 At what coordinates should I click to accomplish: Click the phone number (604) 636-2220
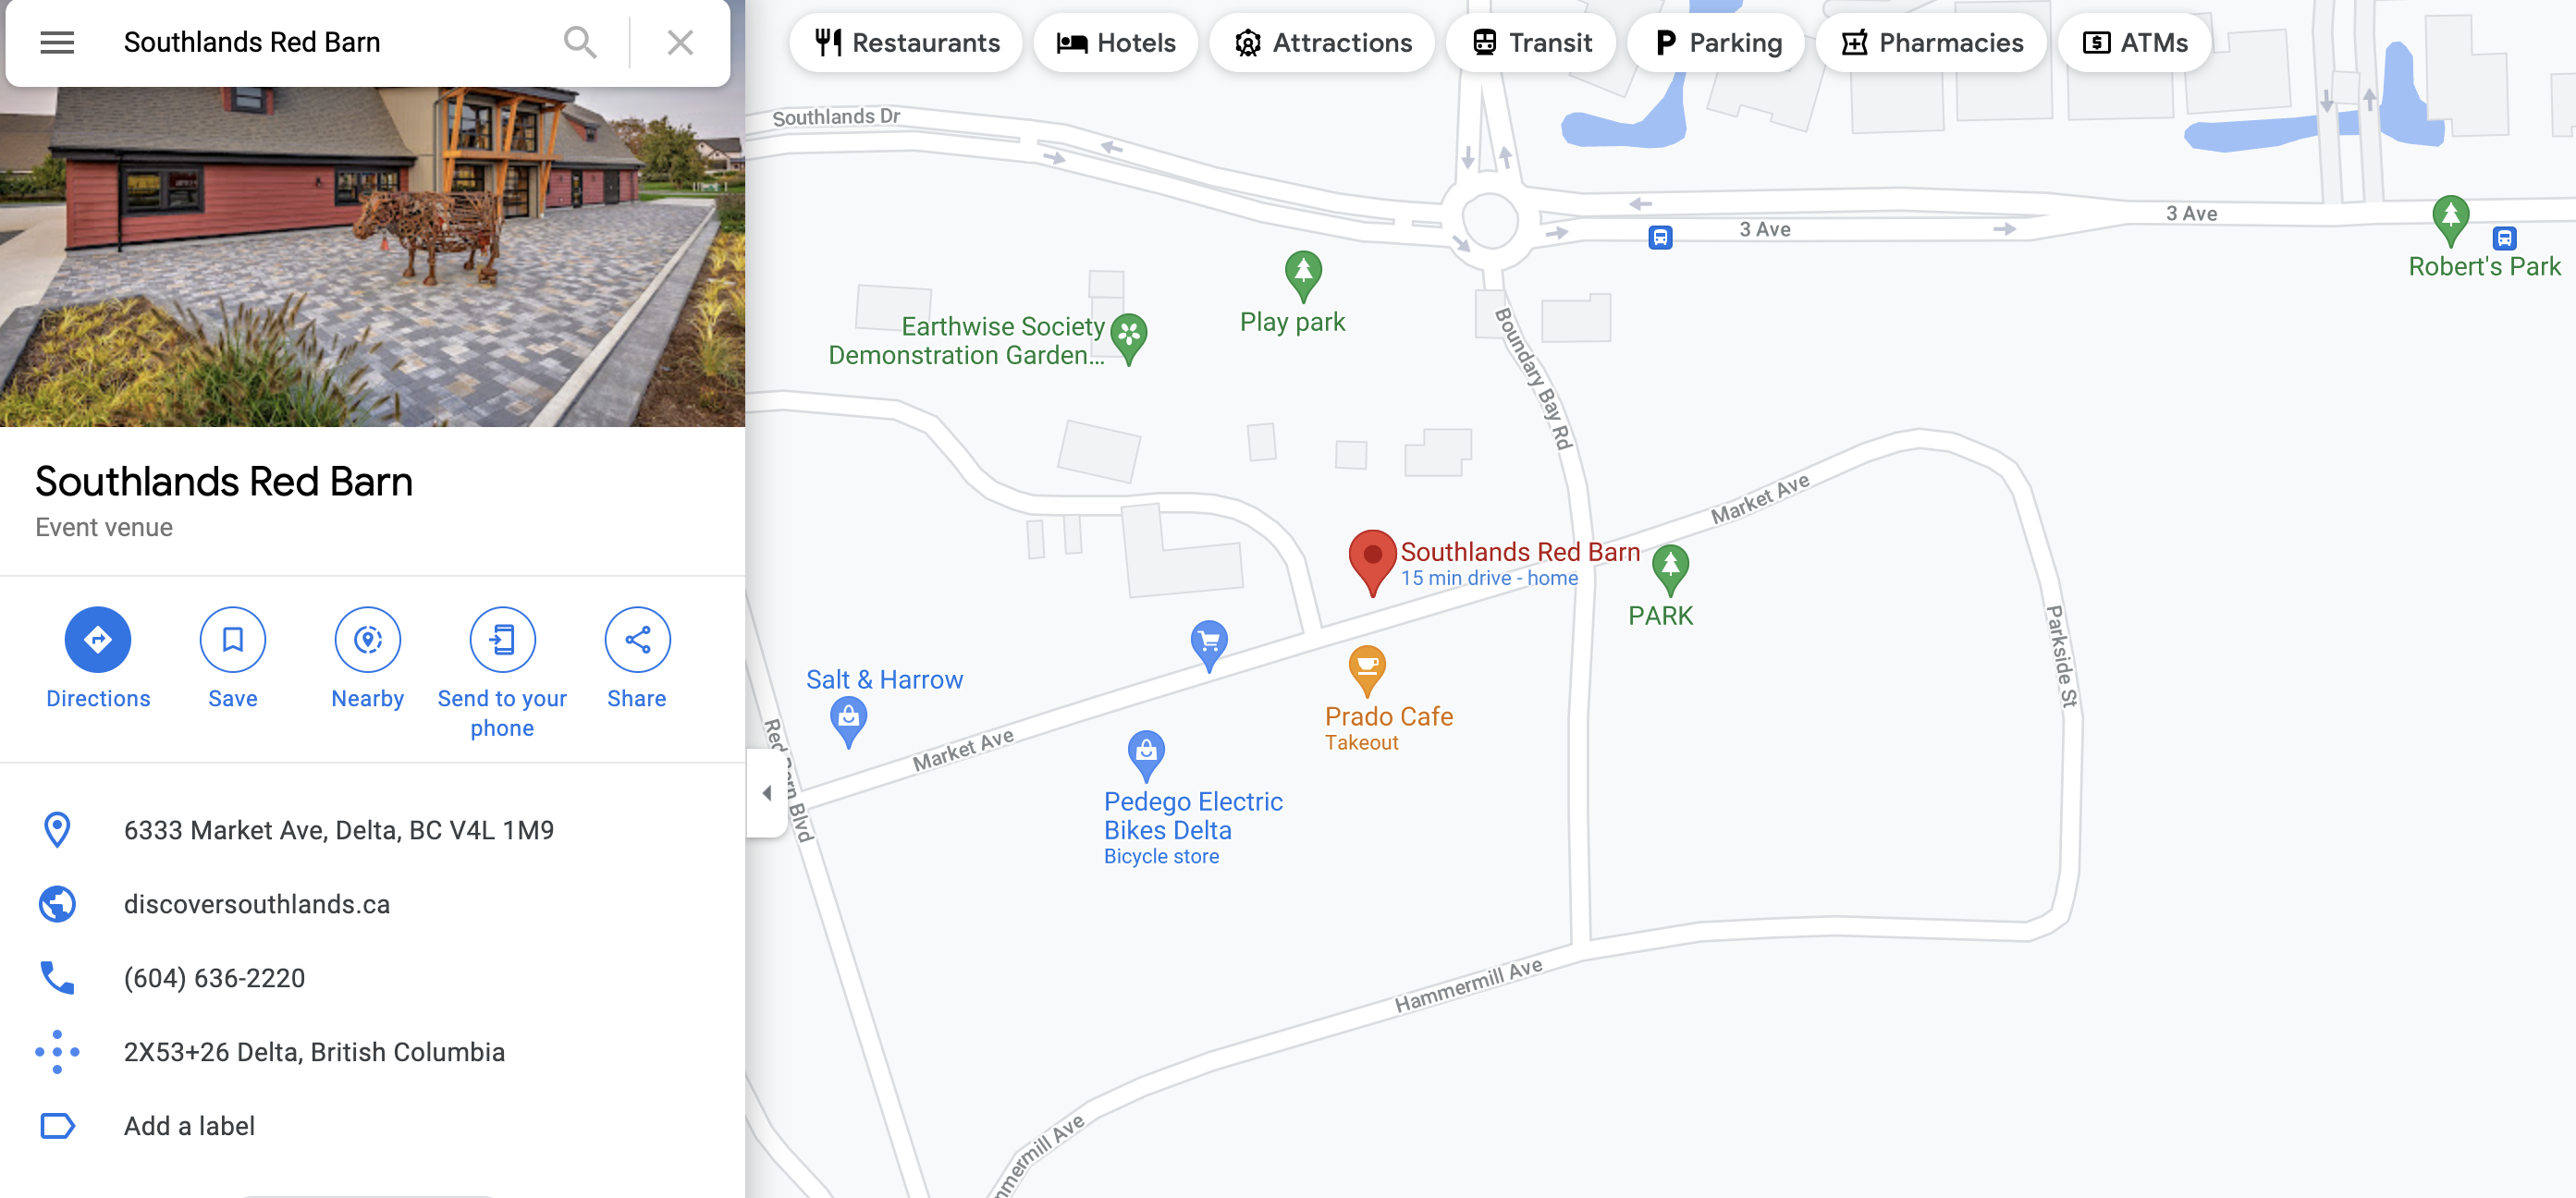pos(215,978)
